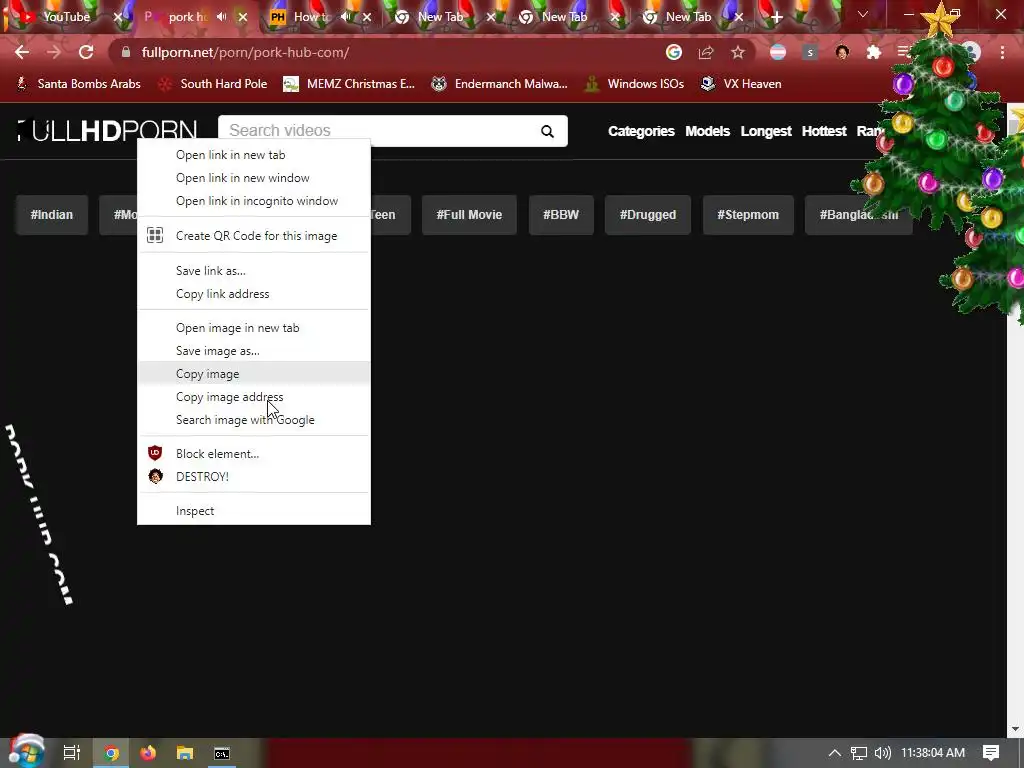Viewport: 1024px width, 768px height.
Task: Switch to Chrome on the taskbar
Action: point(111,753)
